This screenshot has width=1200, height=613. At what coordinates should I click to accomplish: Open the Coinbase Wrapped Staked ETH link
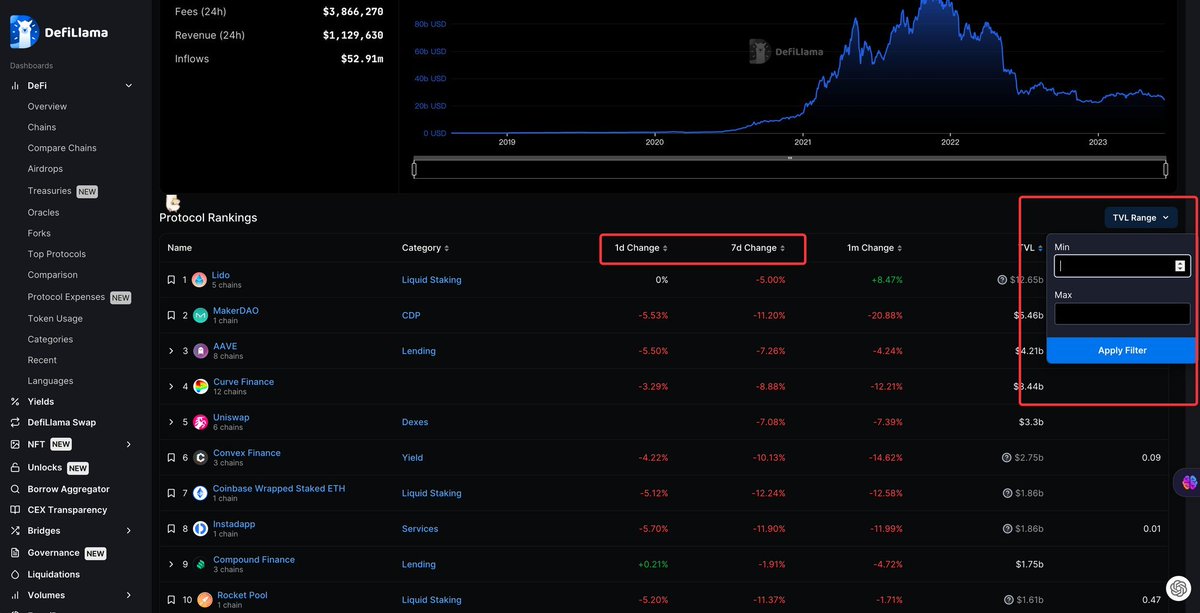coord(279,488)
